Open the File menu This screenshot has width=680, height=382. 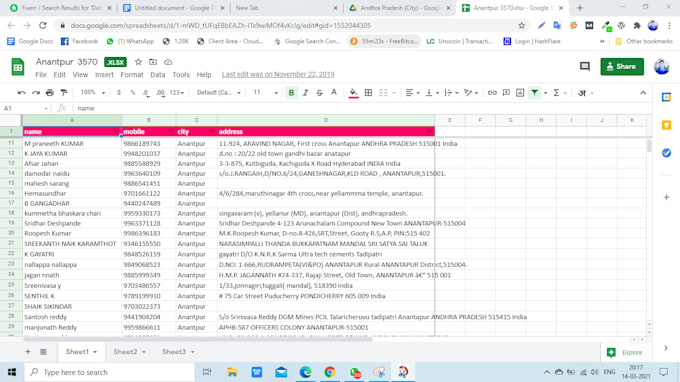click(x=41, y=75)
